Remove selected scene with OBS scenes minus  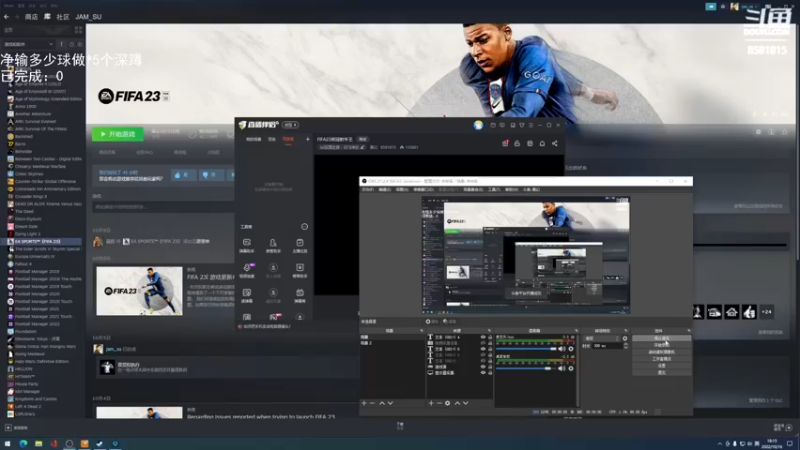[x=372, y=403]
